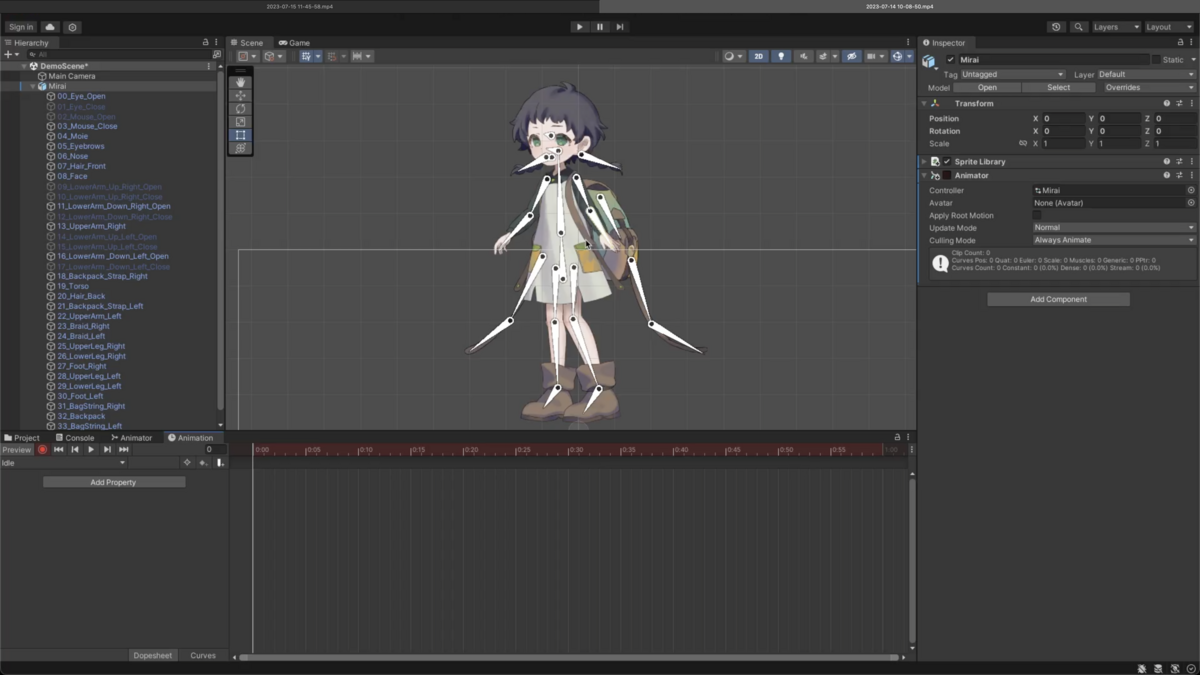Toggle Sprite Library component enabled checkbox

coord(947,162)
